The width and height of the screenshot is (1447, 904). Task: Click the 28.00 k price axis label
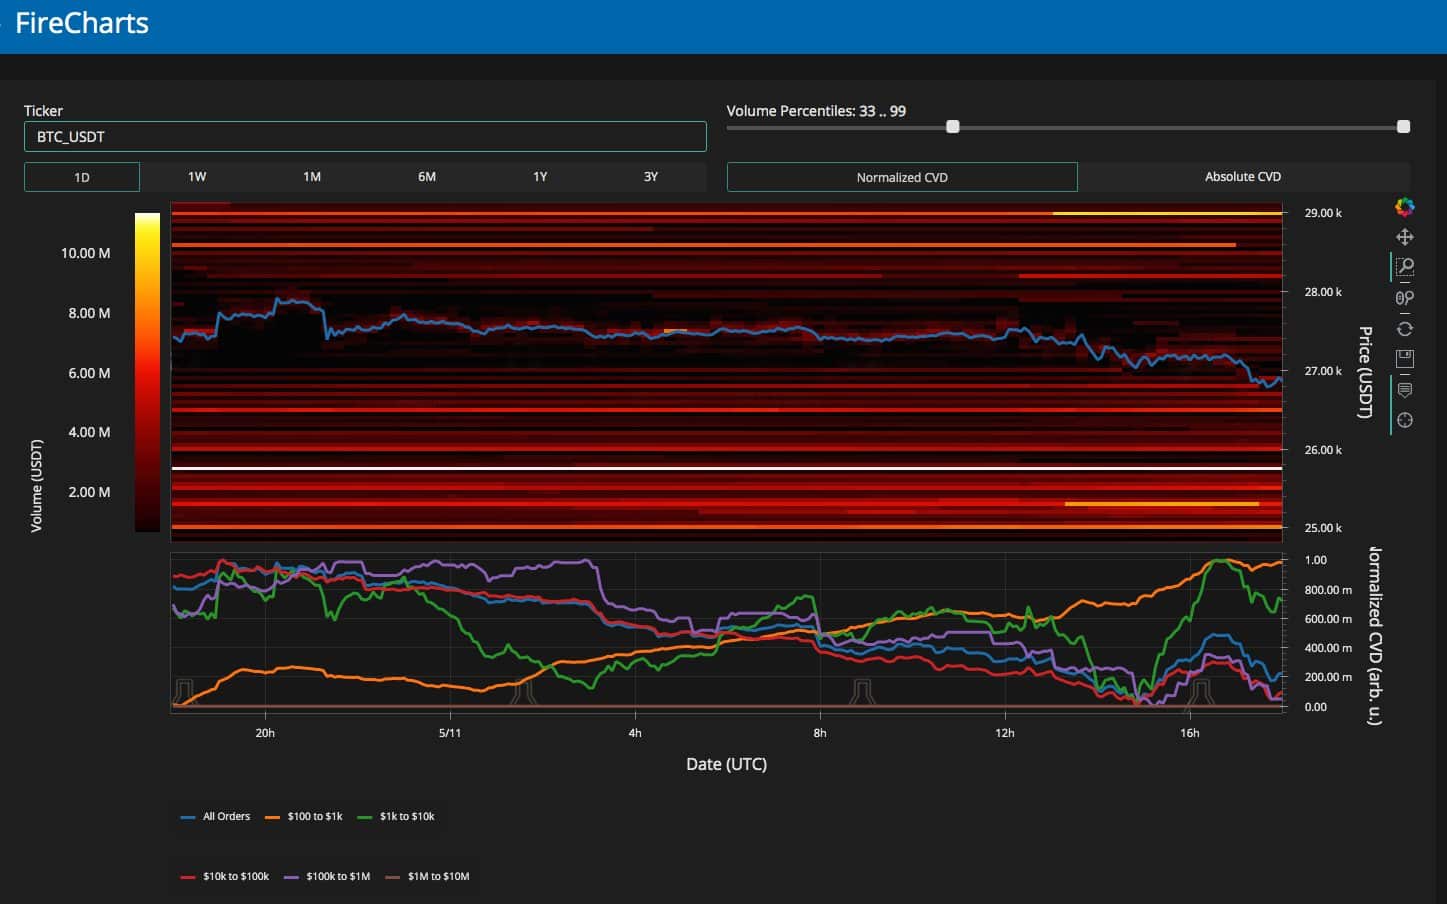tap(1323, 292)
